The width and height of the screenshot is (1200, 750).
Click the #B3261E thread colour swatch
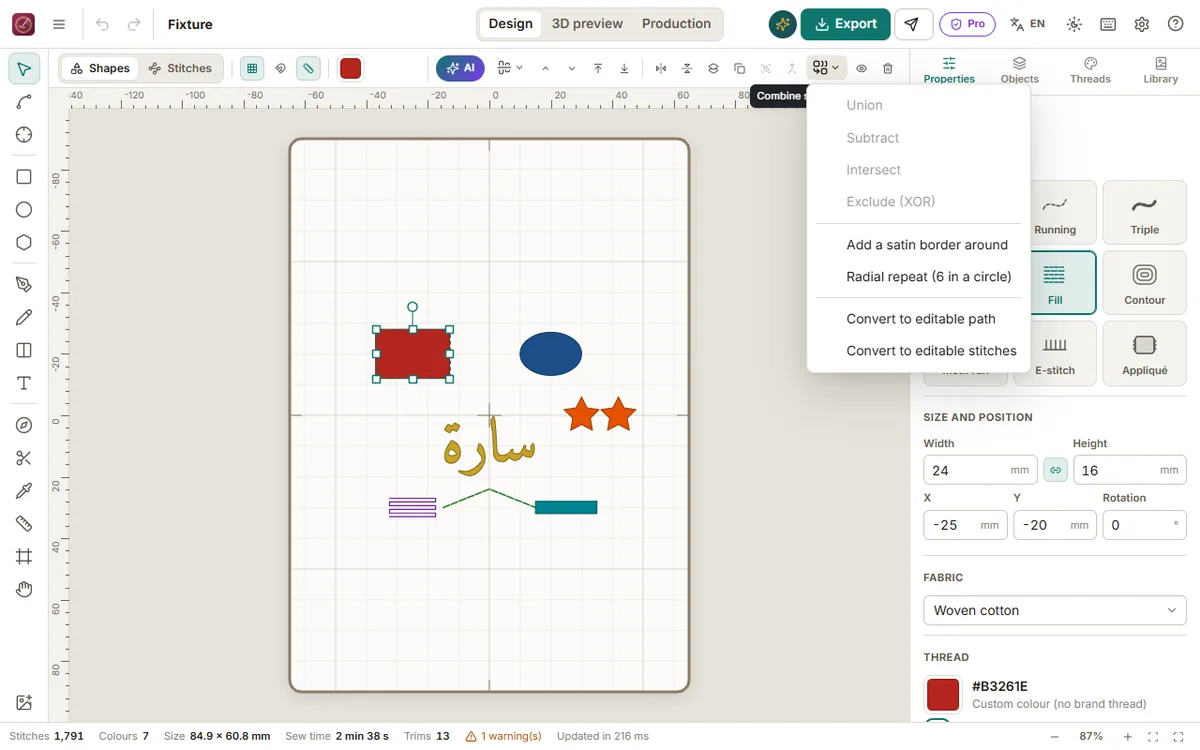click(943, 694)
